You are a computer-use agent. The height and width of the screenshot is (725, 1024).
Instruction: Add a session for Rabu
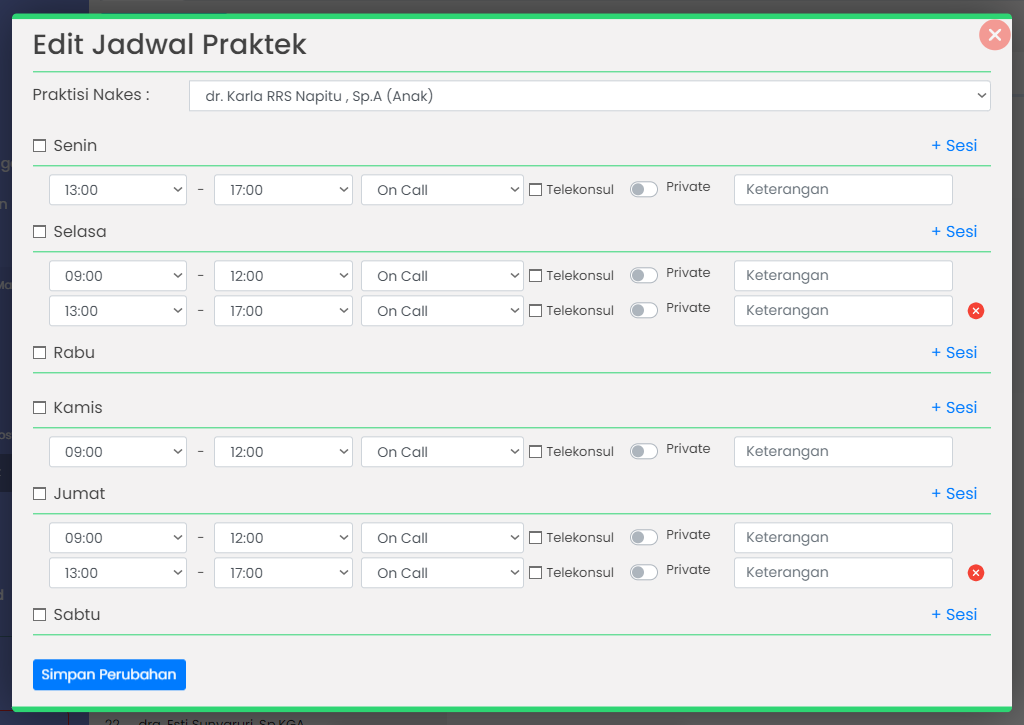pos(953,353)
